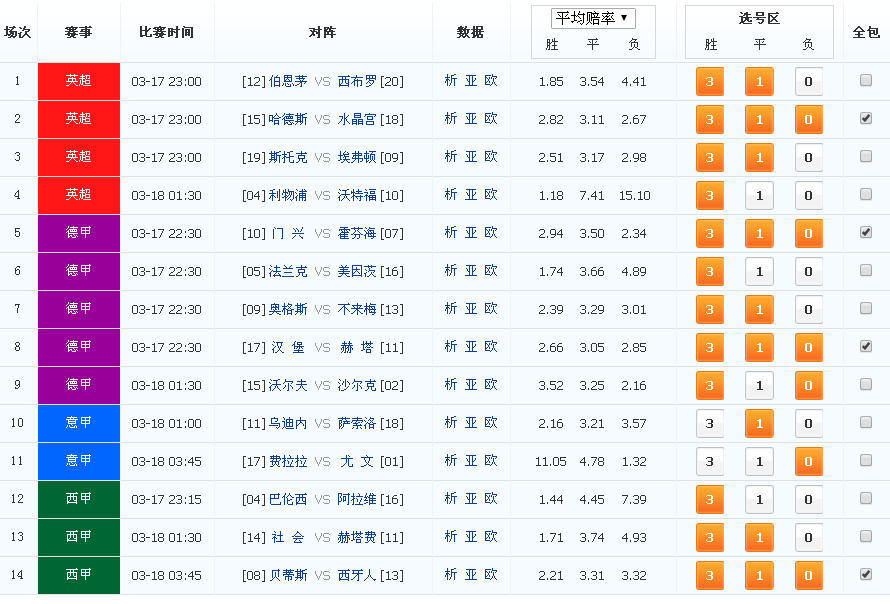Screen dimensions: 890x604
Task: Open 欧 European odds for 费拉拉 vs 尤文
Action: point(491,461)
